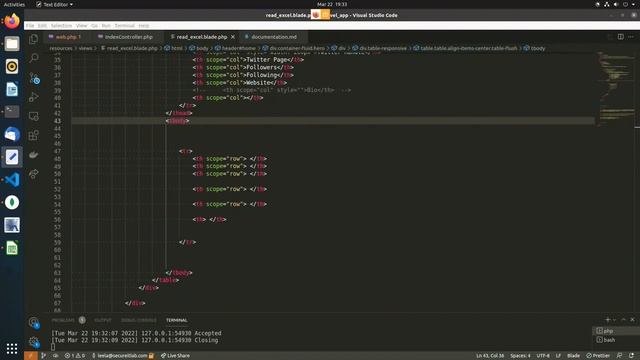This screenshot has height=360, width=640.
Task: Create a new terminal with plus icon
Action: pyautogui.click(x=608, y=320)
